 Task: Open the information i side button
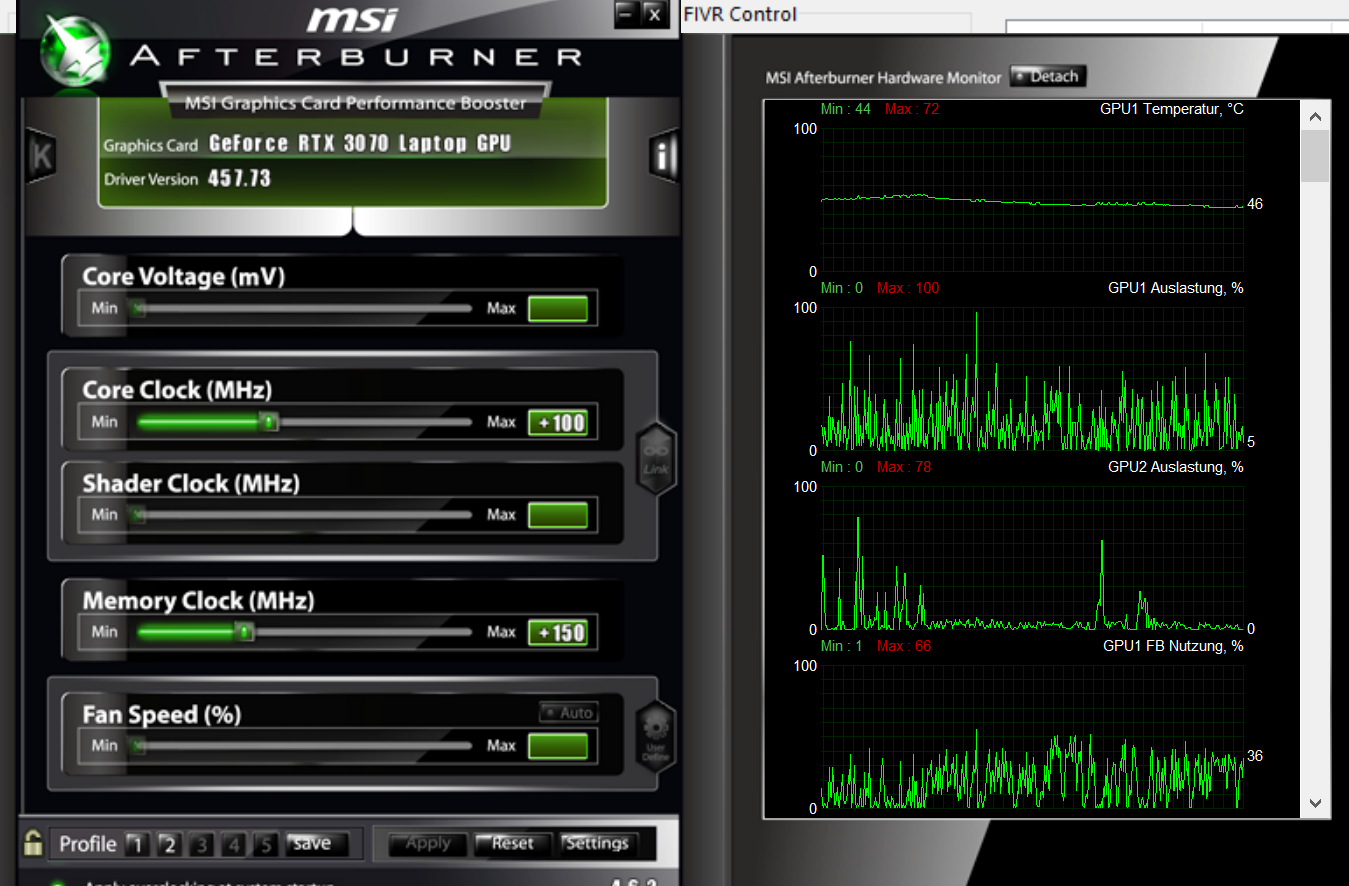point(664,155)
